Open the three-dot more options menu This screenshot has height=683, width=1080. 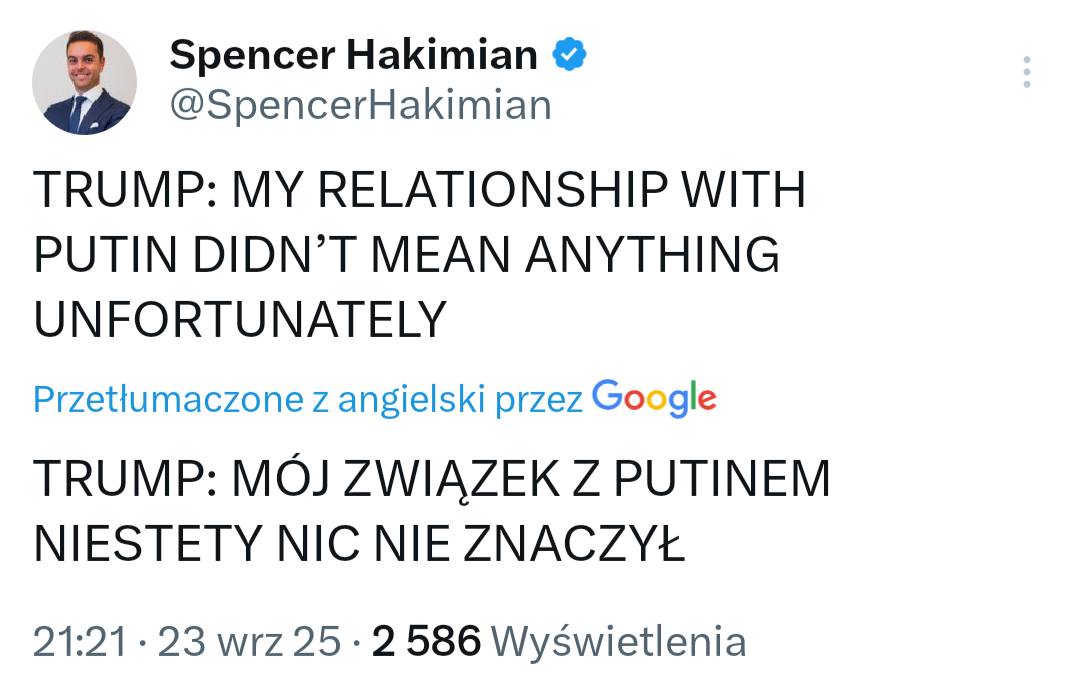(x=1026, y=73)
